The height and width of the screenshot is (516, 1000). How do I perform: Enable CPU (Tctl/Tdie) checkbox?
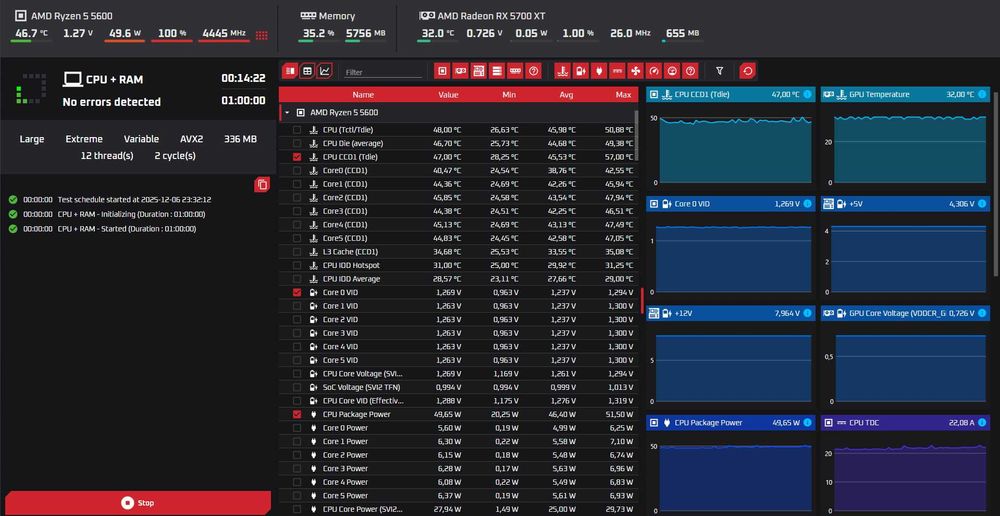(x=297, y=129)
